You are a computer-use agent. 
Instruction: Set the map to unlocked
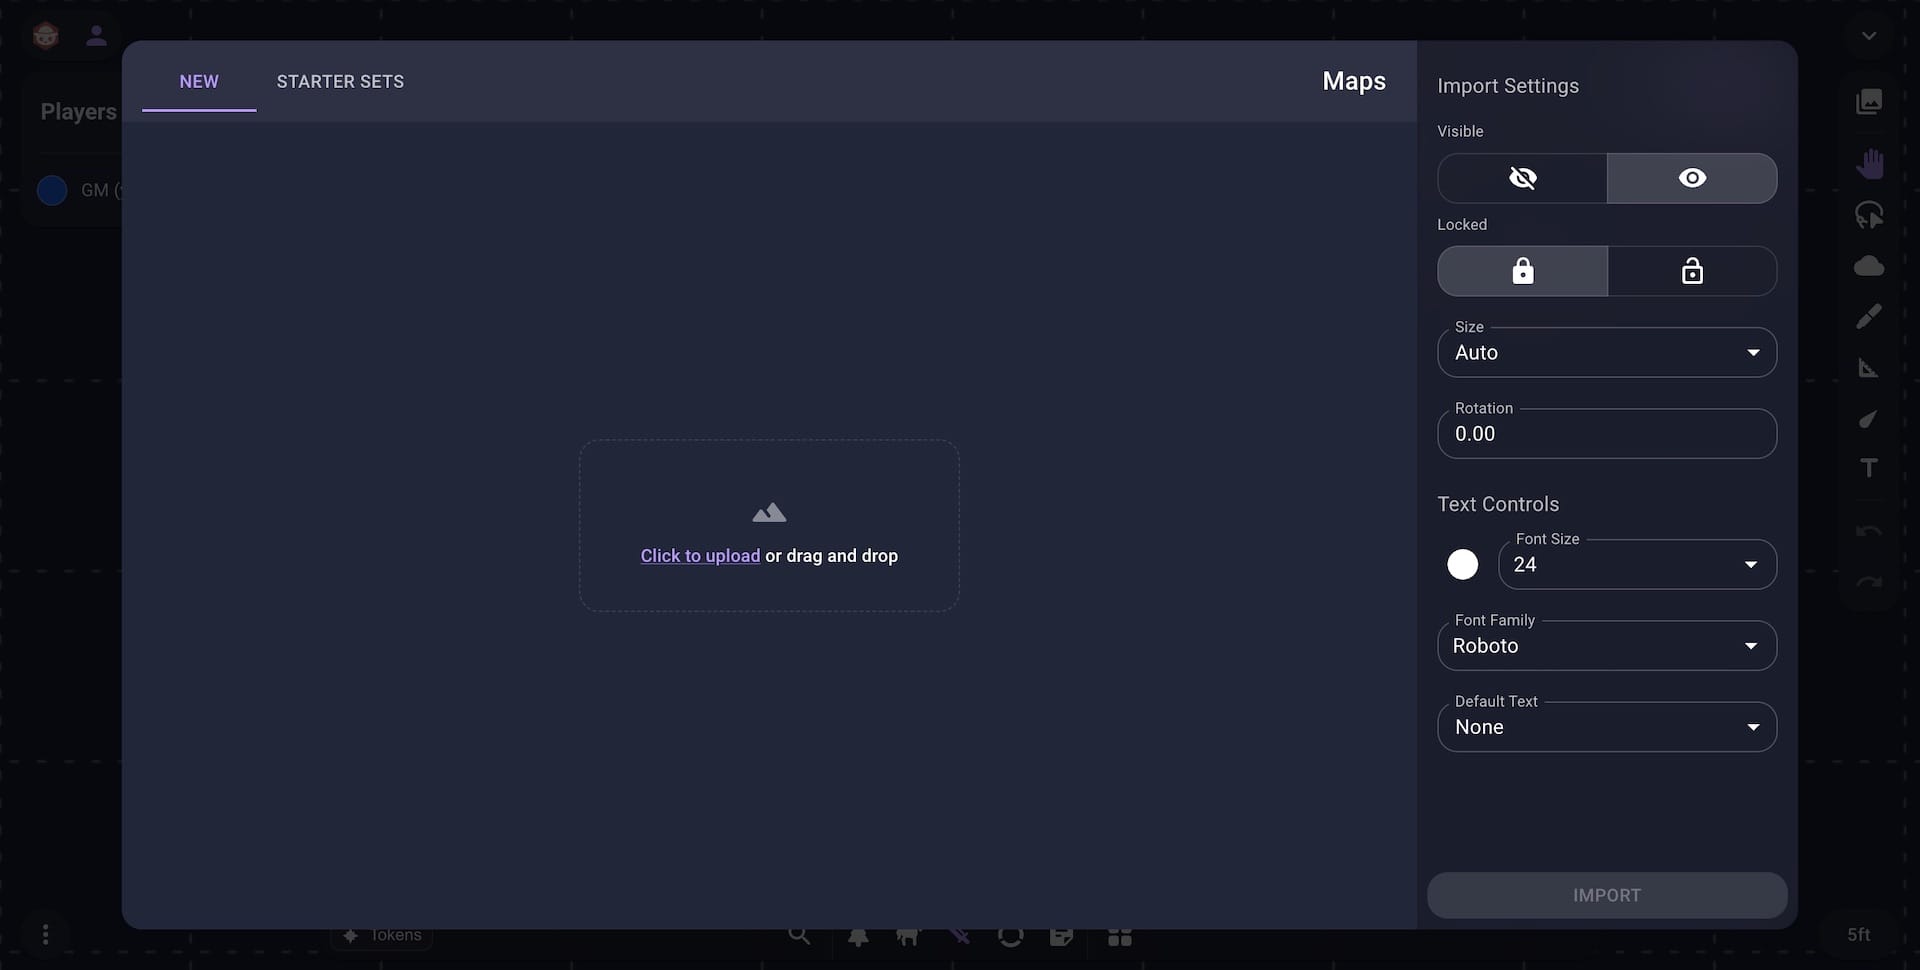pyautogui.click(x=1693, y=271)
